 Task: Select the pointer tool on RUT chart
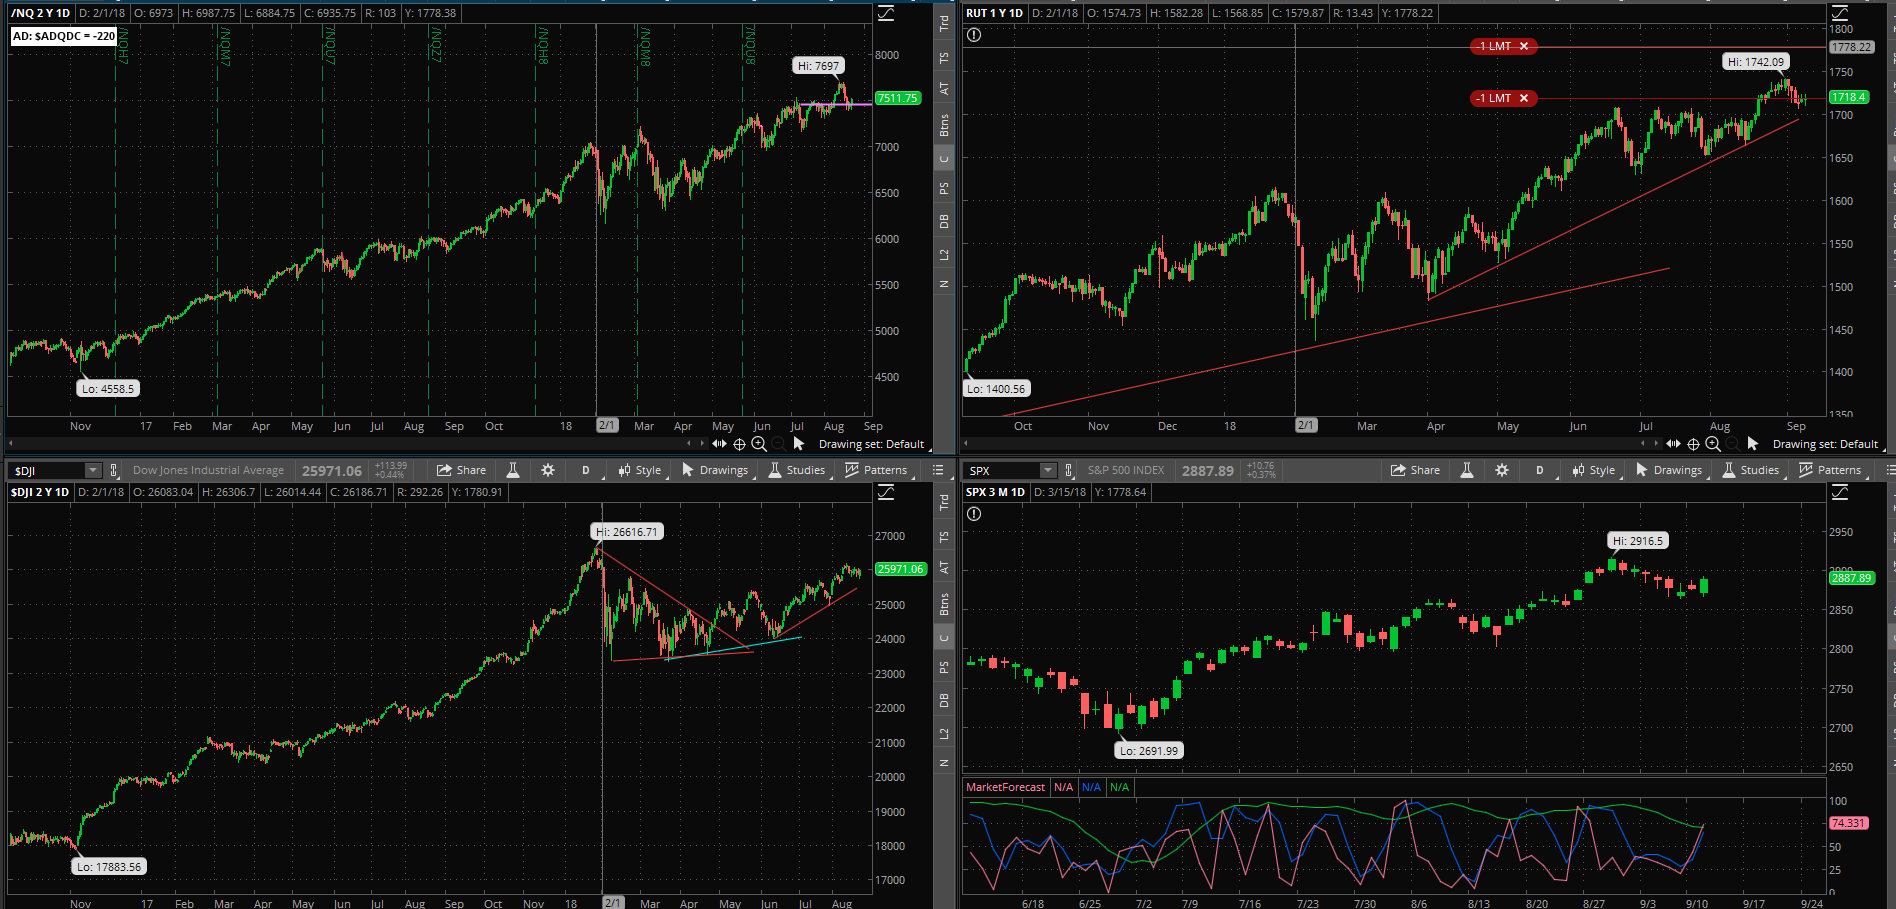point(1753,444)
